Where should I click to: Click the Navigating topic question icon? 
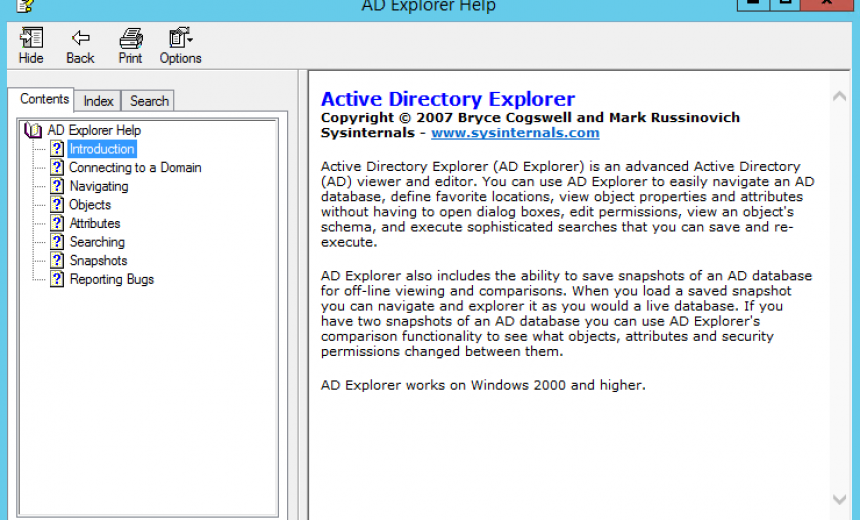click(57, 186)
